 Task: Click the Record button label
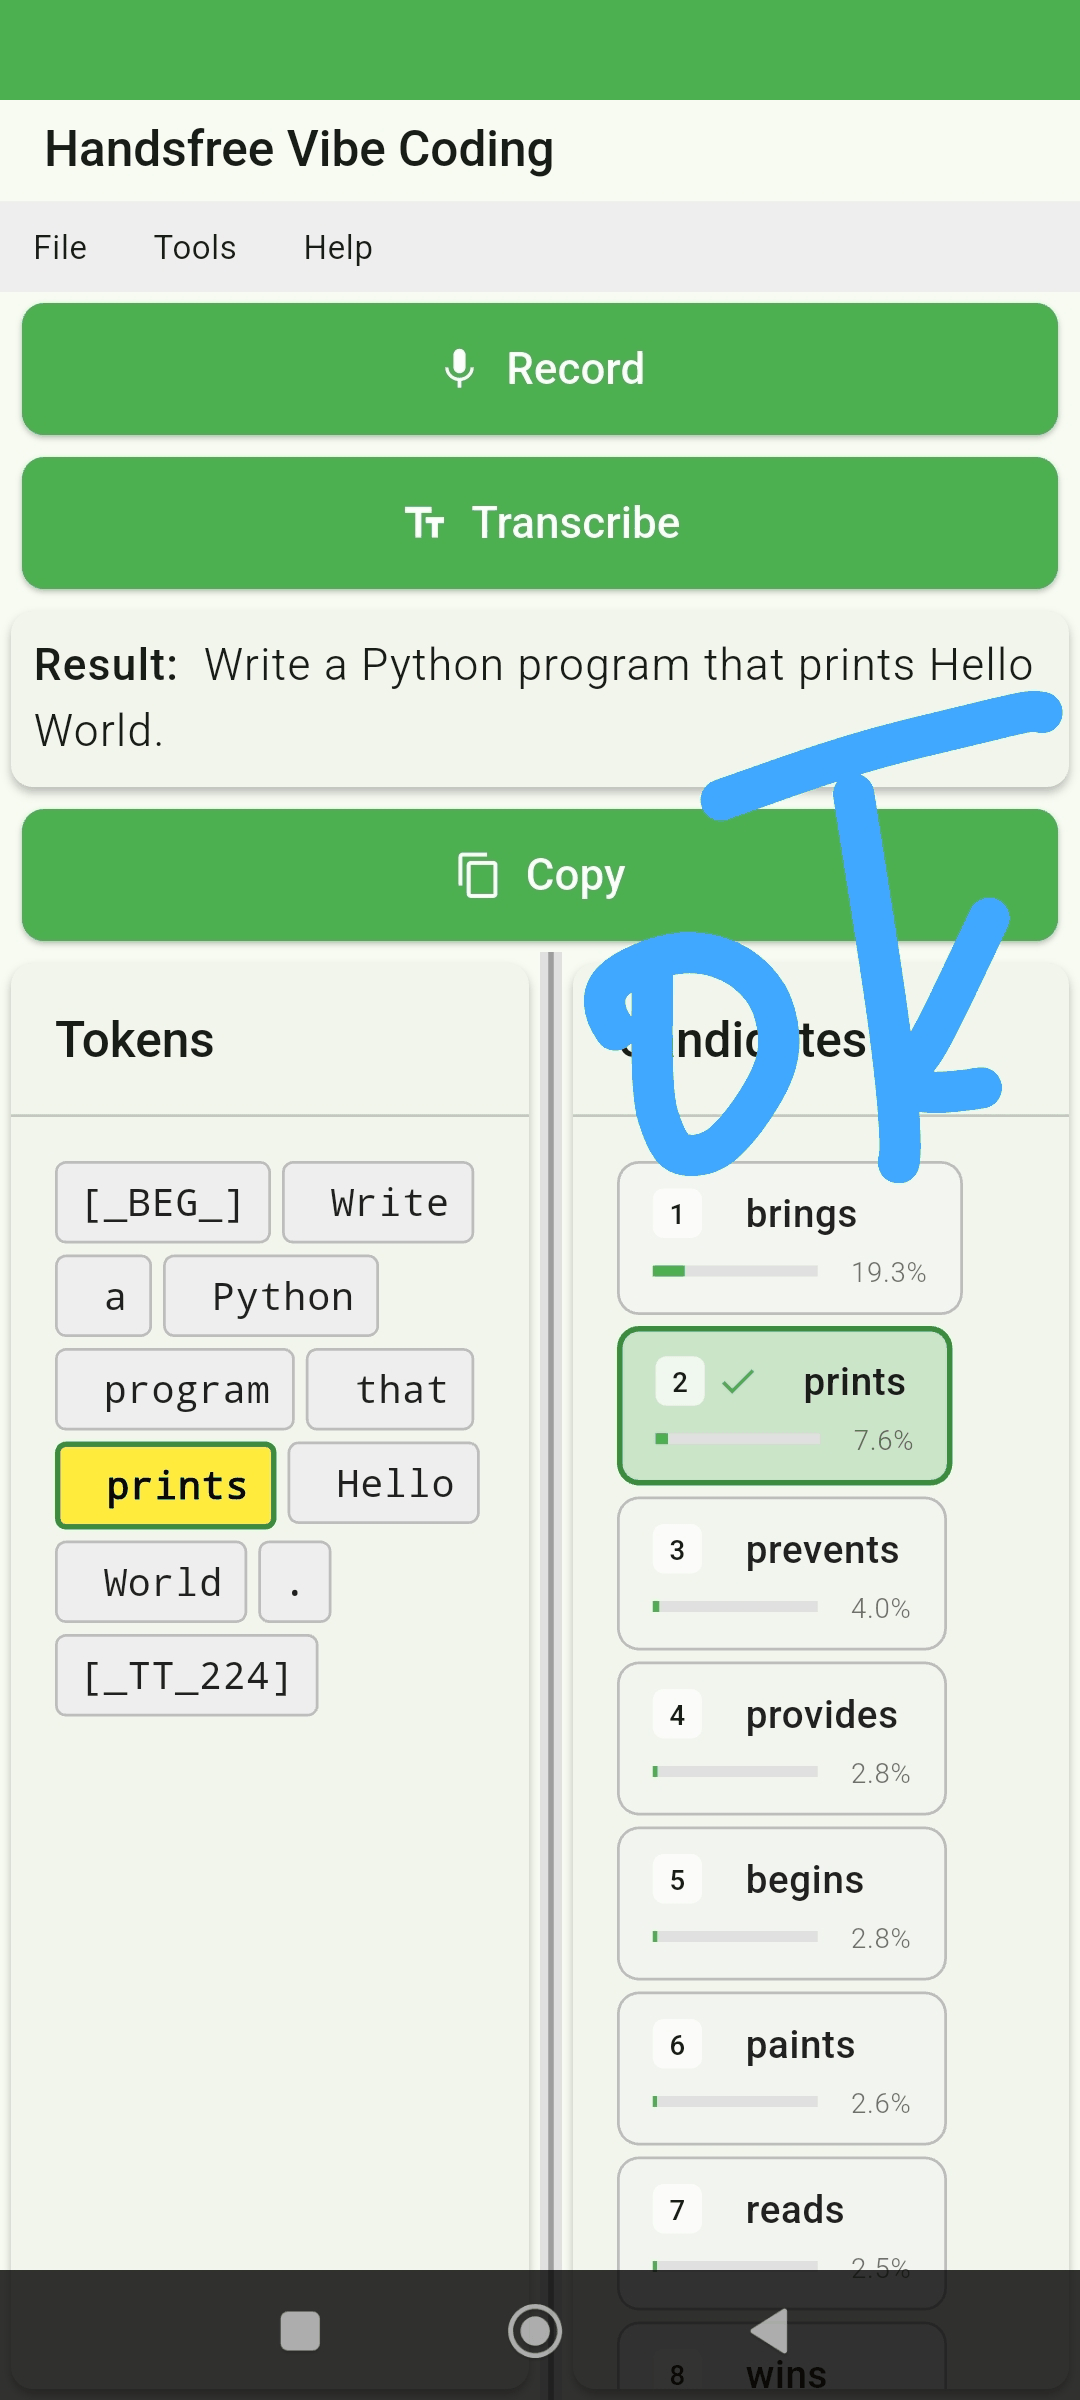pos(575,369)
